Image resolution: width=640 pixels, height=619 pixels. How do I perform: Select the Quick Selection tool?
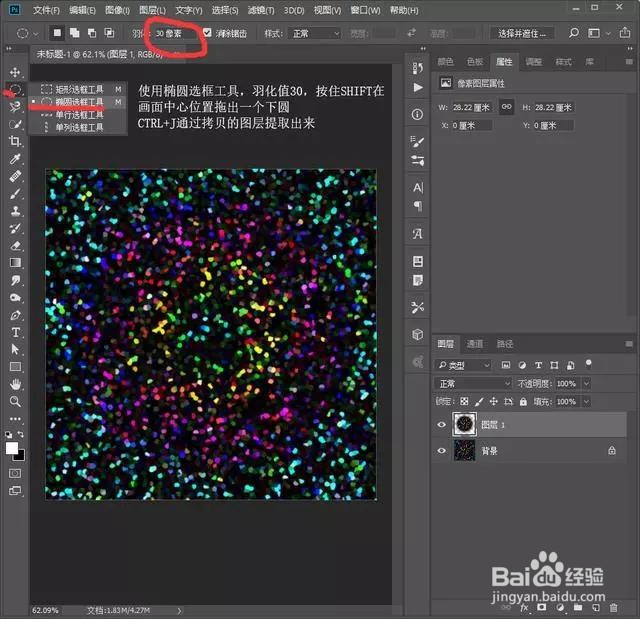coord(15,124)
